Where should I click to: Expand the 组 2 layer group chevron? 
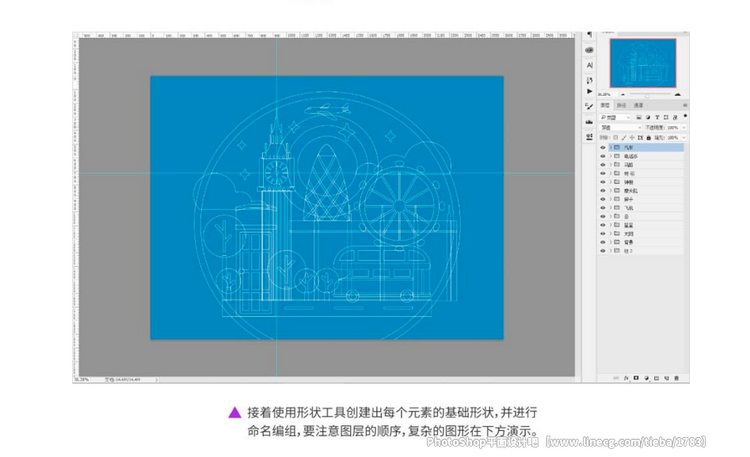pos(611,251)
